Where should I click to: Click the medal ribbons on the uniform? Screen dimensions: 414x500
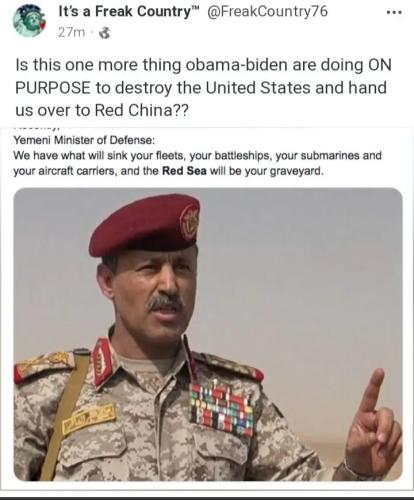click(222, 409)
